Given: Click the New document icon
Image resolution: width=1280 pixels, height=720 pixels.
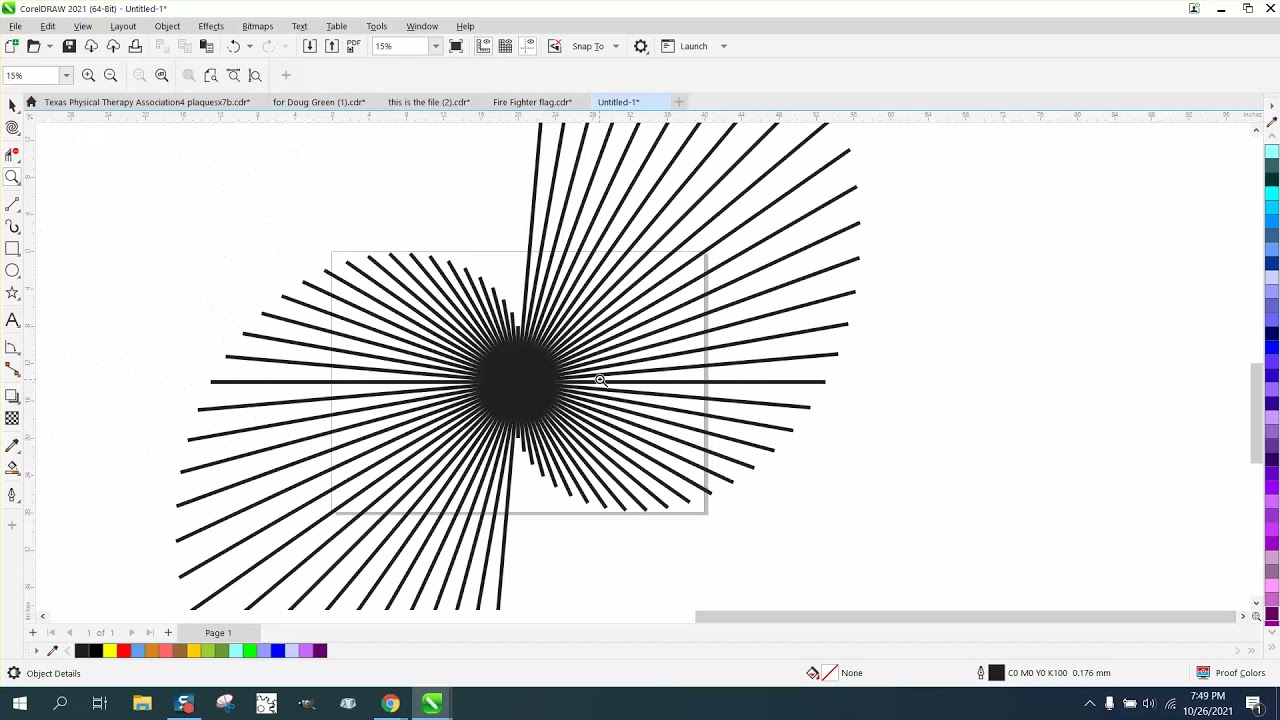Looking at the screenshot, I should point(12,46).
